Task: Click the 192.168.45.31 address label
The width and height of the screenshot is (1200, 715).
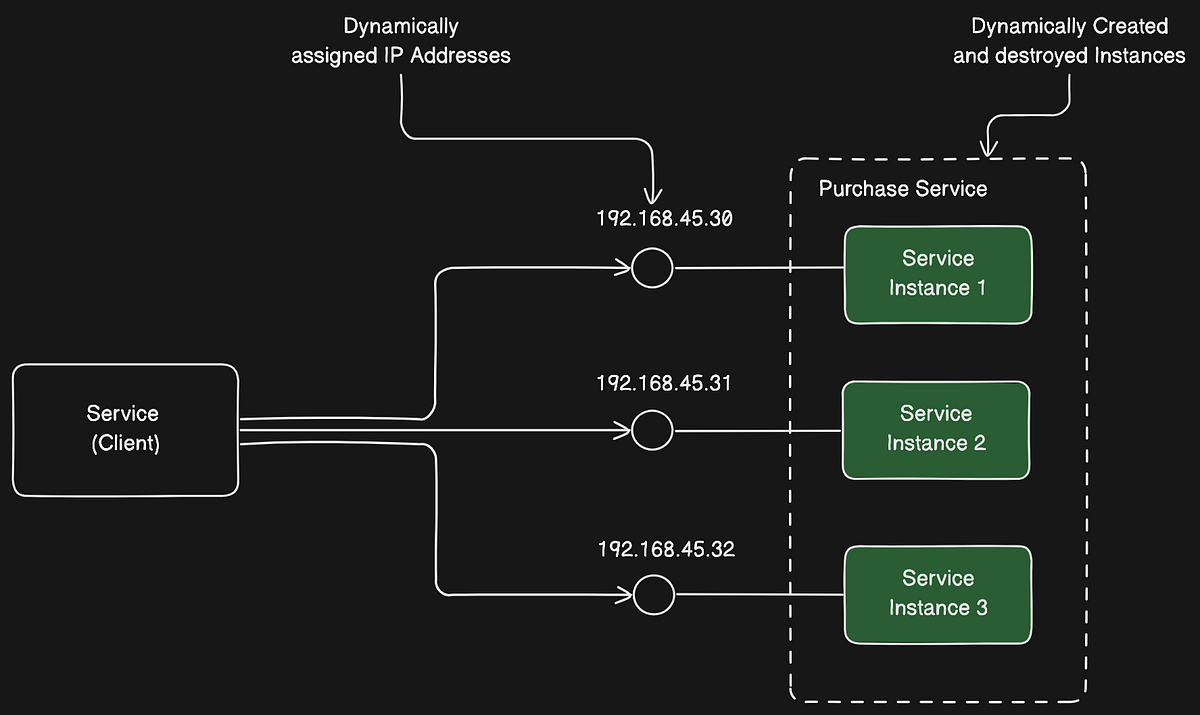Action: [663, 382]
